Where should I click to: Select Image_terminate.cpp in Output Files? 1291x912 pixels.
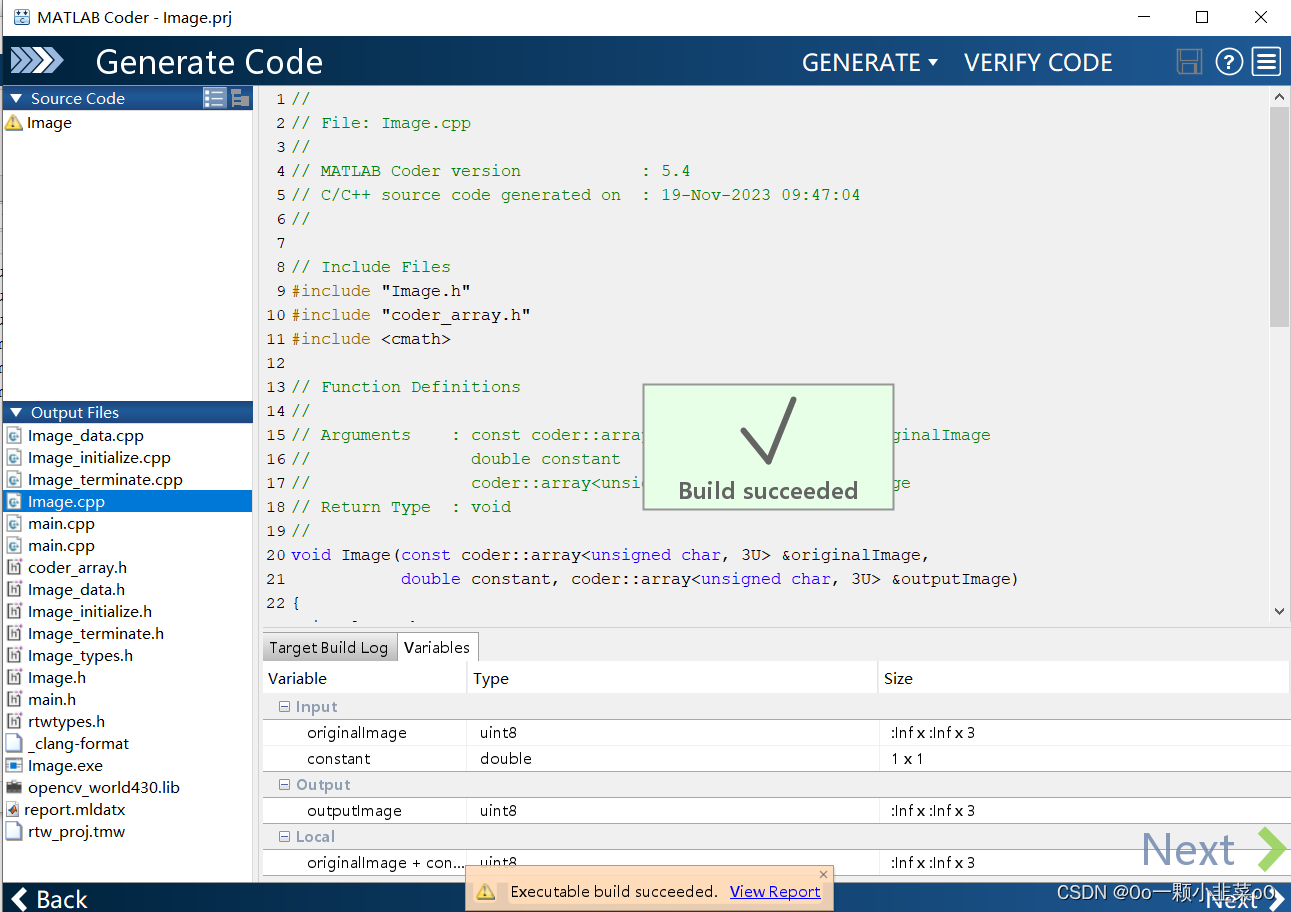tap(105, 480)
